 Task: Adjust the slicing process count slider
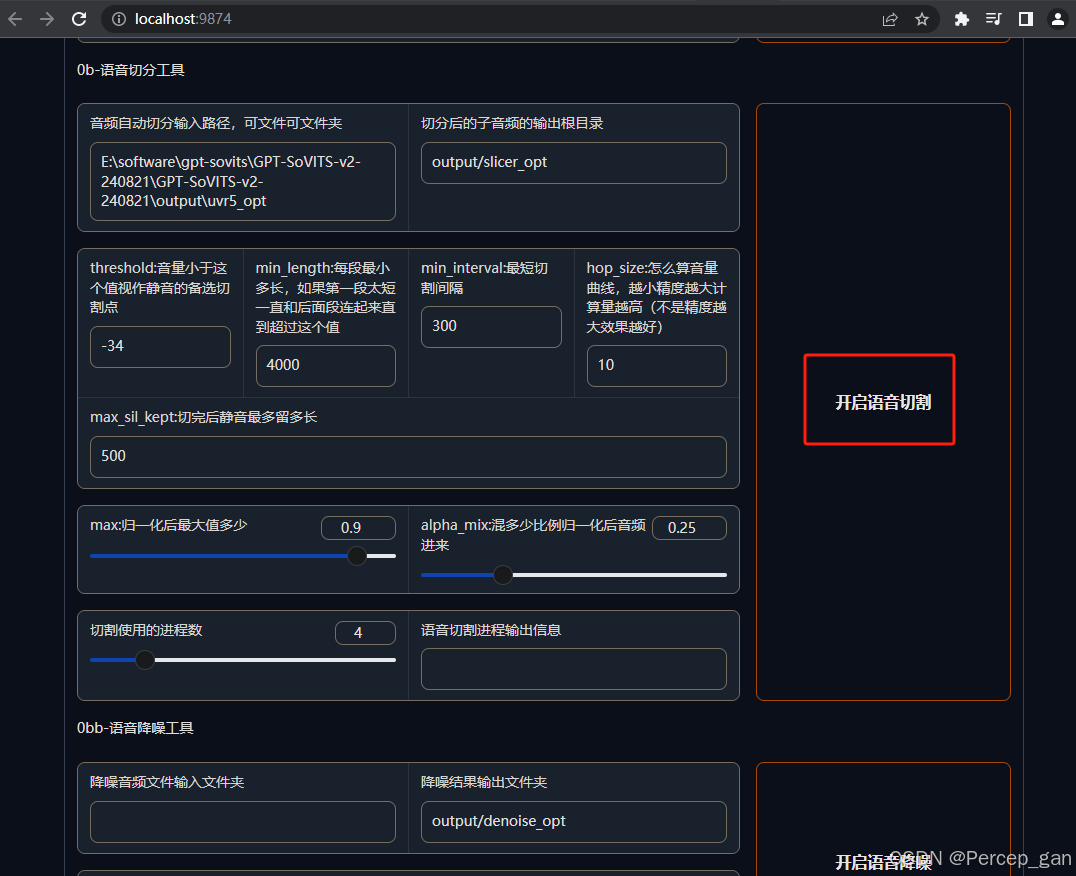pyautogui.click(x=243, y=660)
